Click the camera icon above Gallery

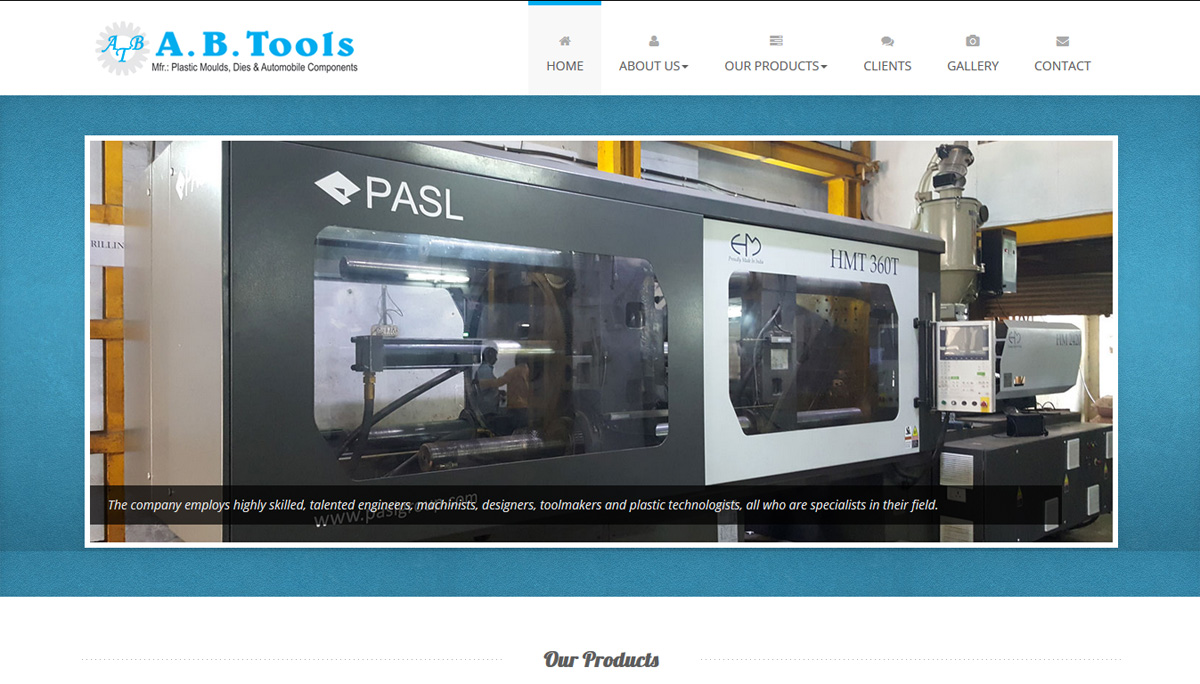[973, 41]
